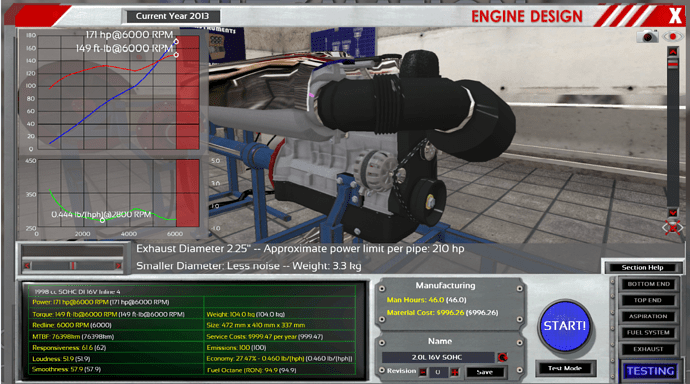
Task: Open the Top End section
Action: pyautogui.click(x=648, y=300)
